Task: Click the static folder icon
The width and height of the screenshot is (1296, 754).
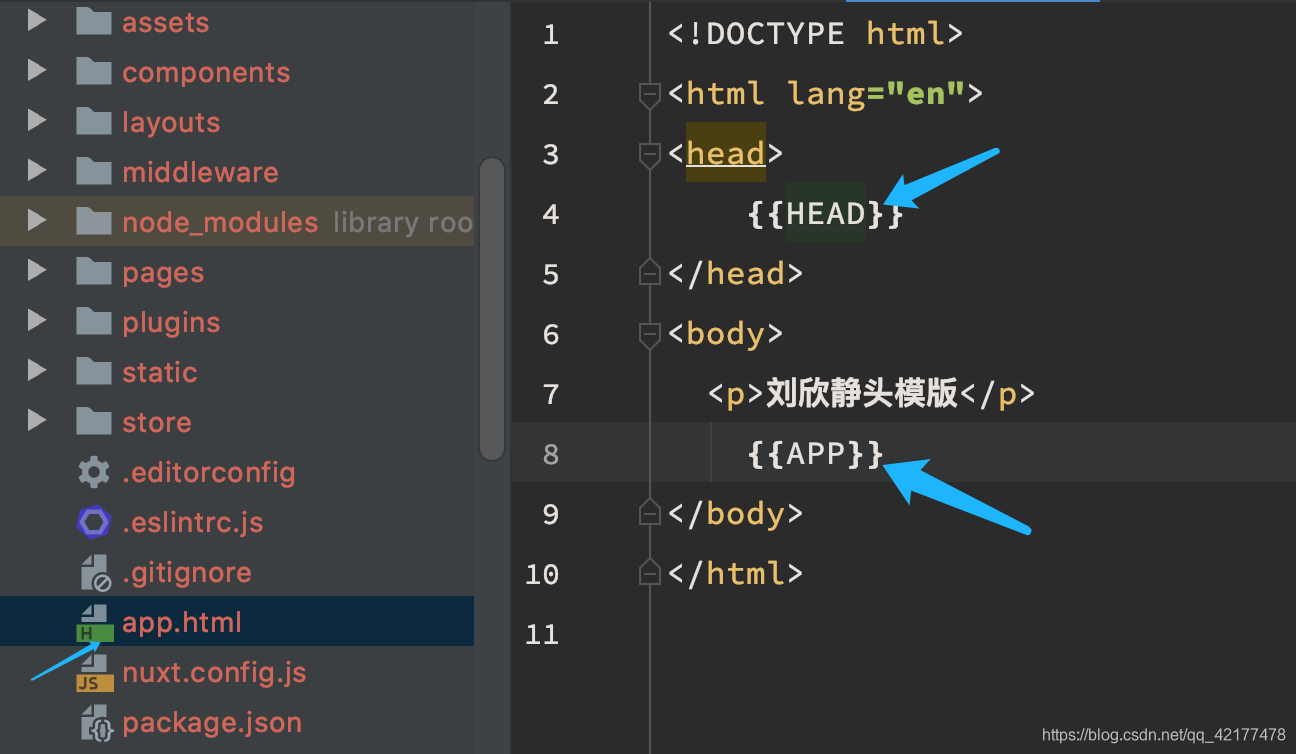Action: tap(94, 370)
